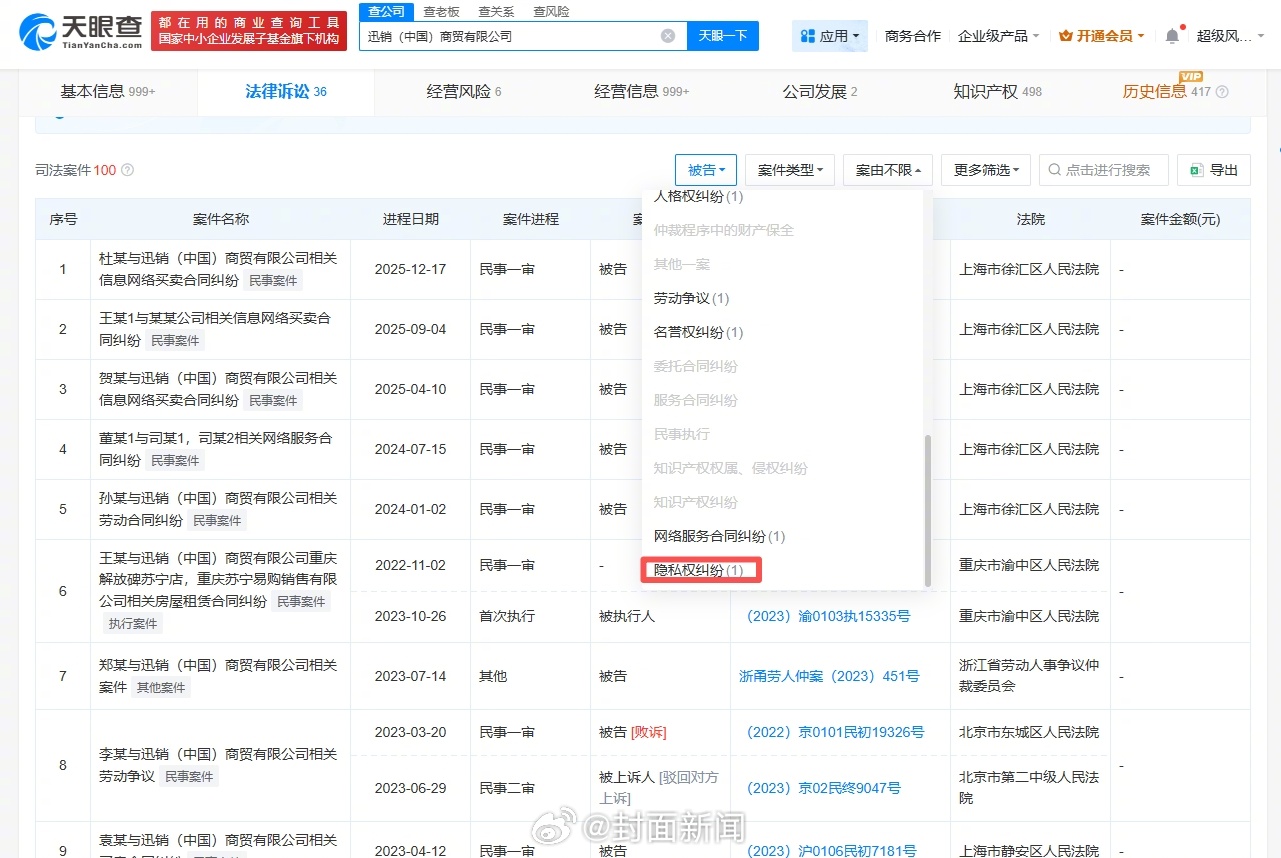
Task: Click the help icon next to 历史信息
Action: tap(1222, 92)
